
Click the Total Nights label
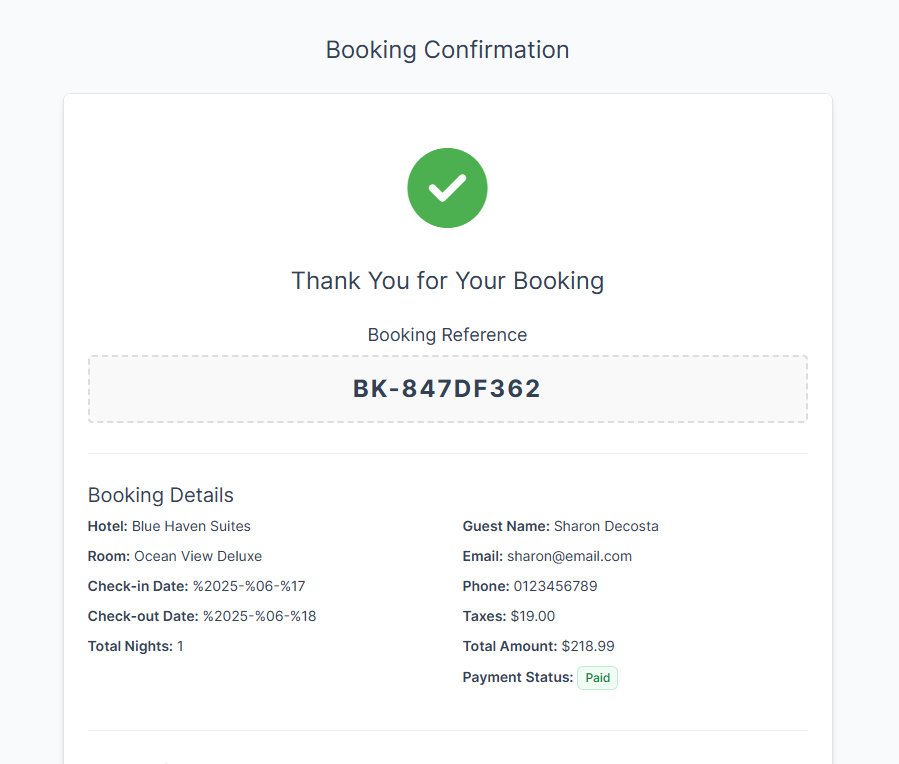tap(130, 646)
